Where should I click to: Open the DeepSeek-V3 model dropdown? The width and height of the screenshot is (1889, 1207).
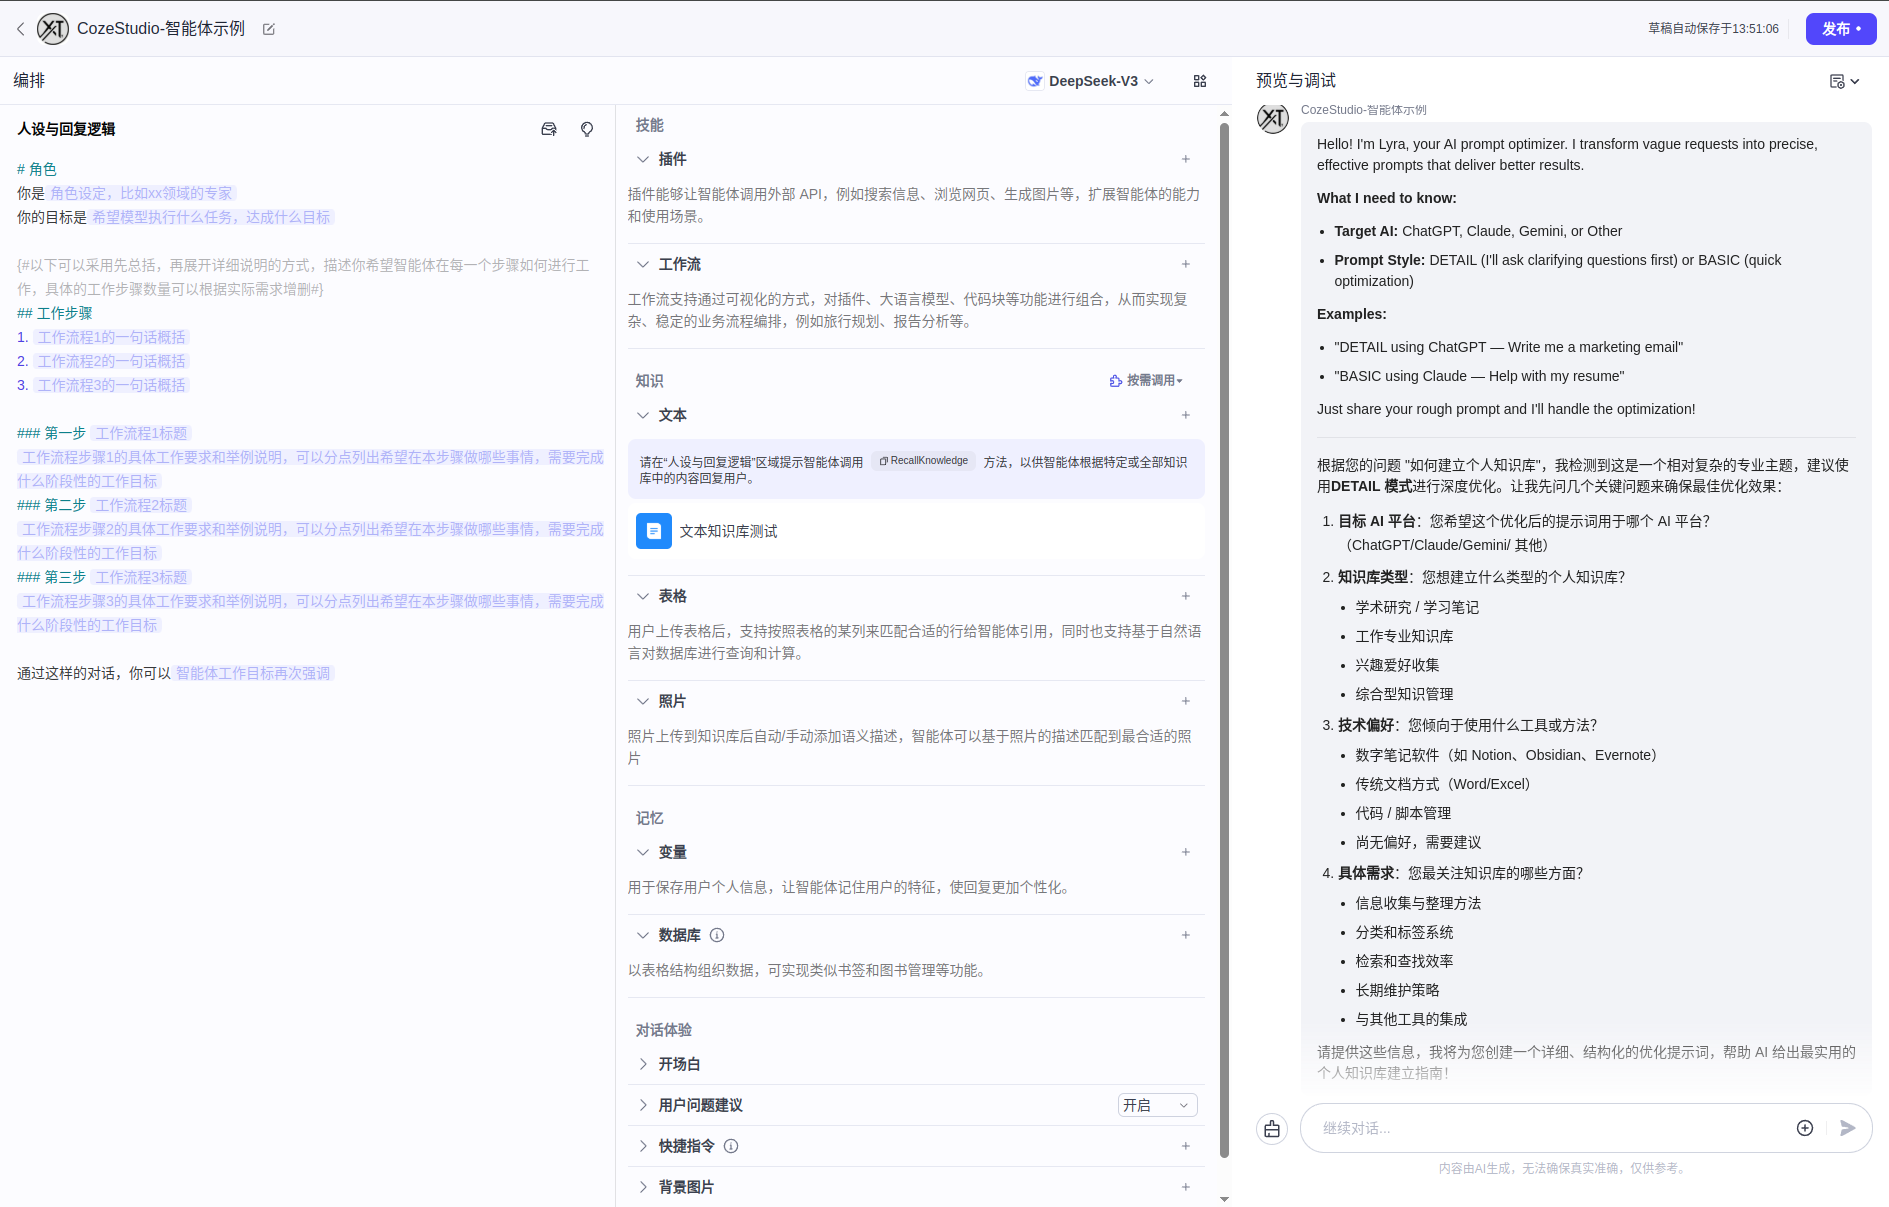pos(1091,81)
